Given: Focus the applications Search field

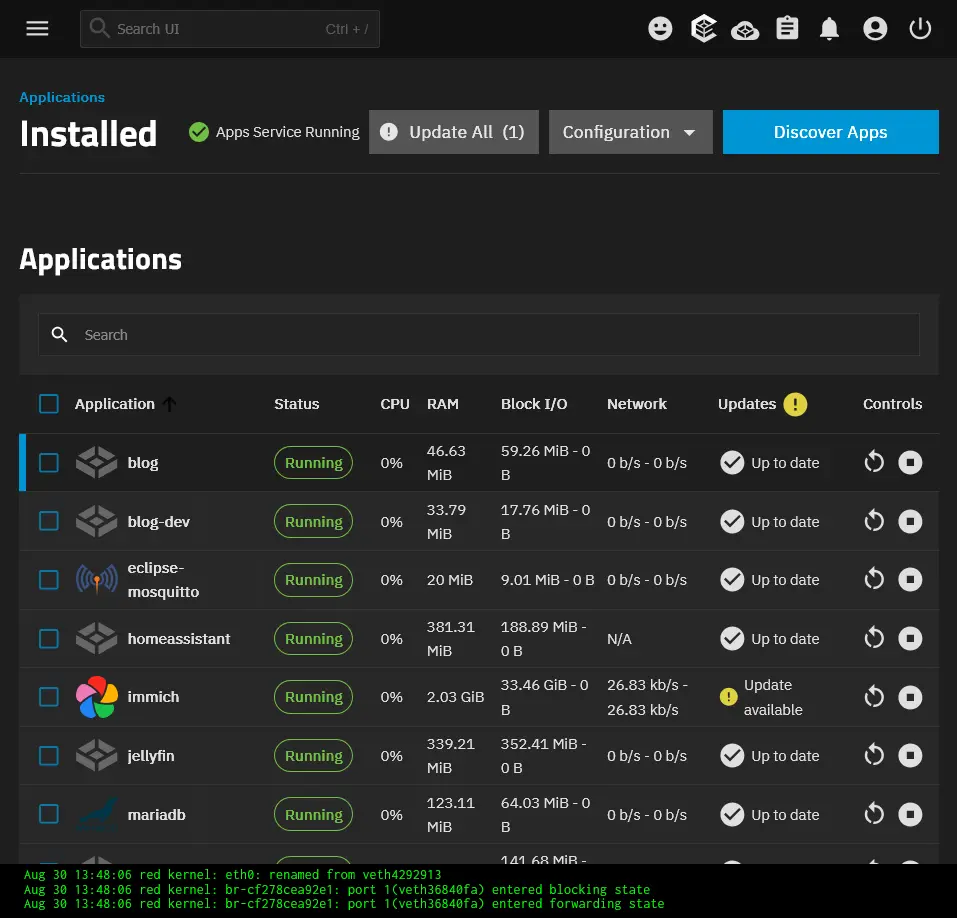Looking at the screenshot, I should (478, 334).
